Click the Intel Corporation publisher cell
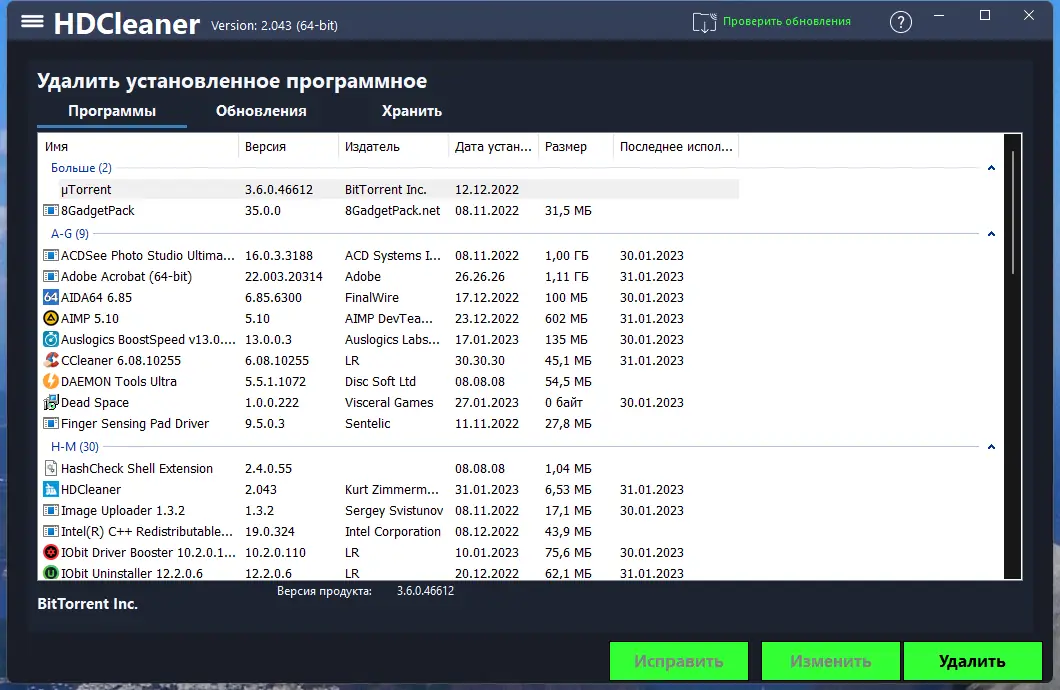 393,531
